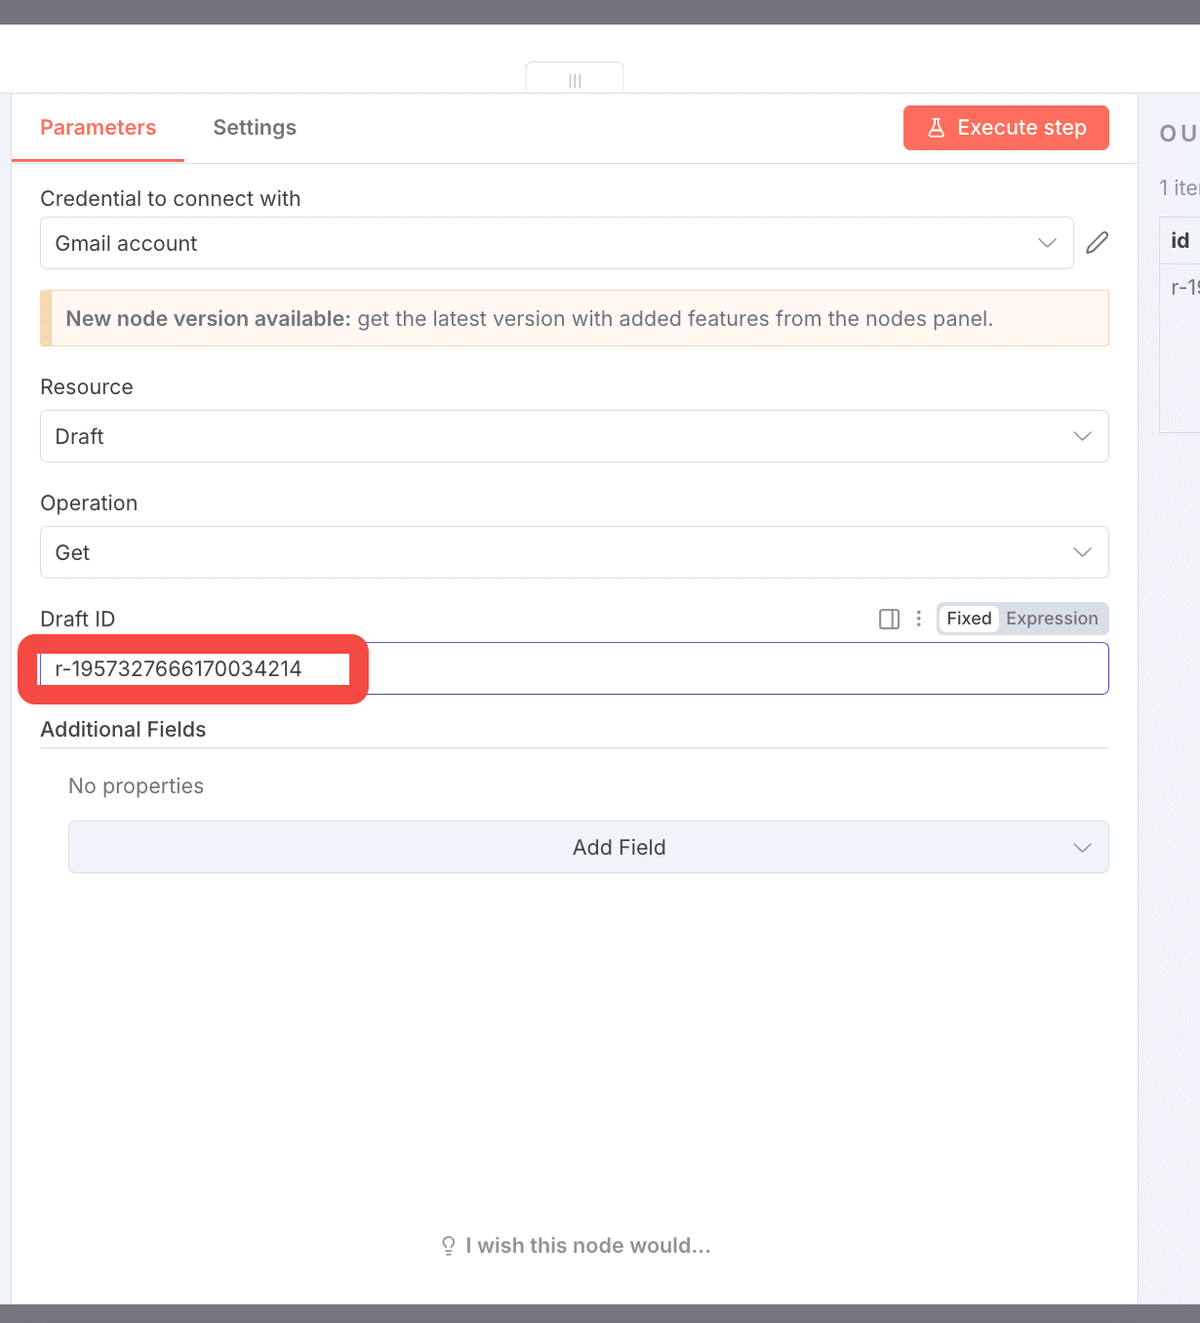Viewport: 1200px width, 1323px height.
Task: Click the Output panel title
Action: click(1178, 133)
